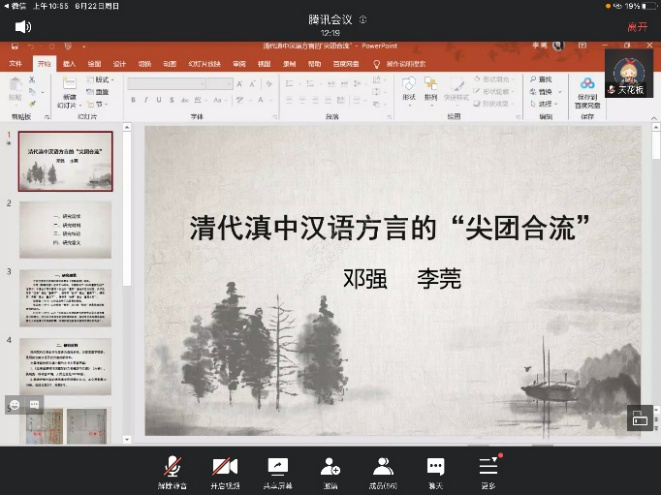Turn on the camera (开启视频)
This screenshot has width=661, height=495.
point(225,470)
